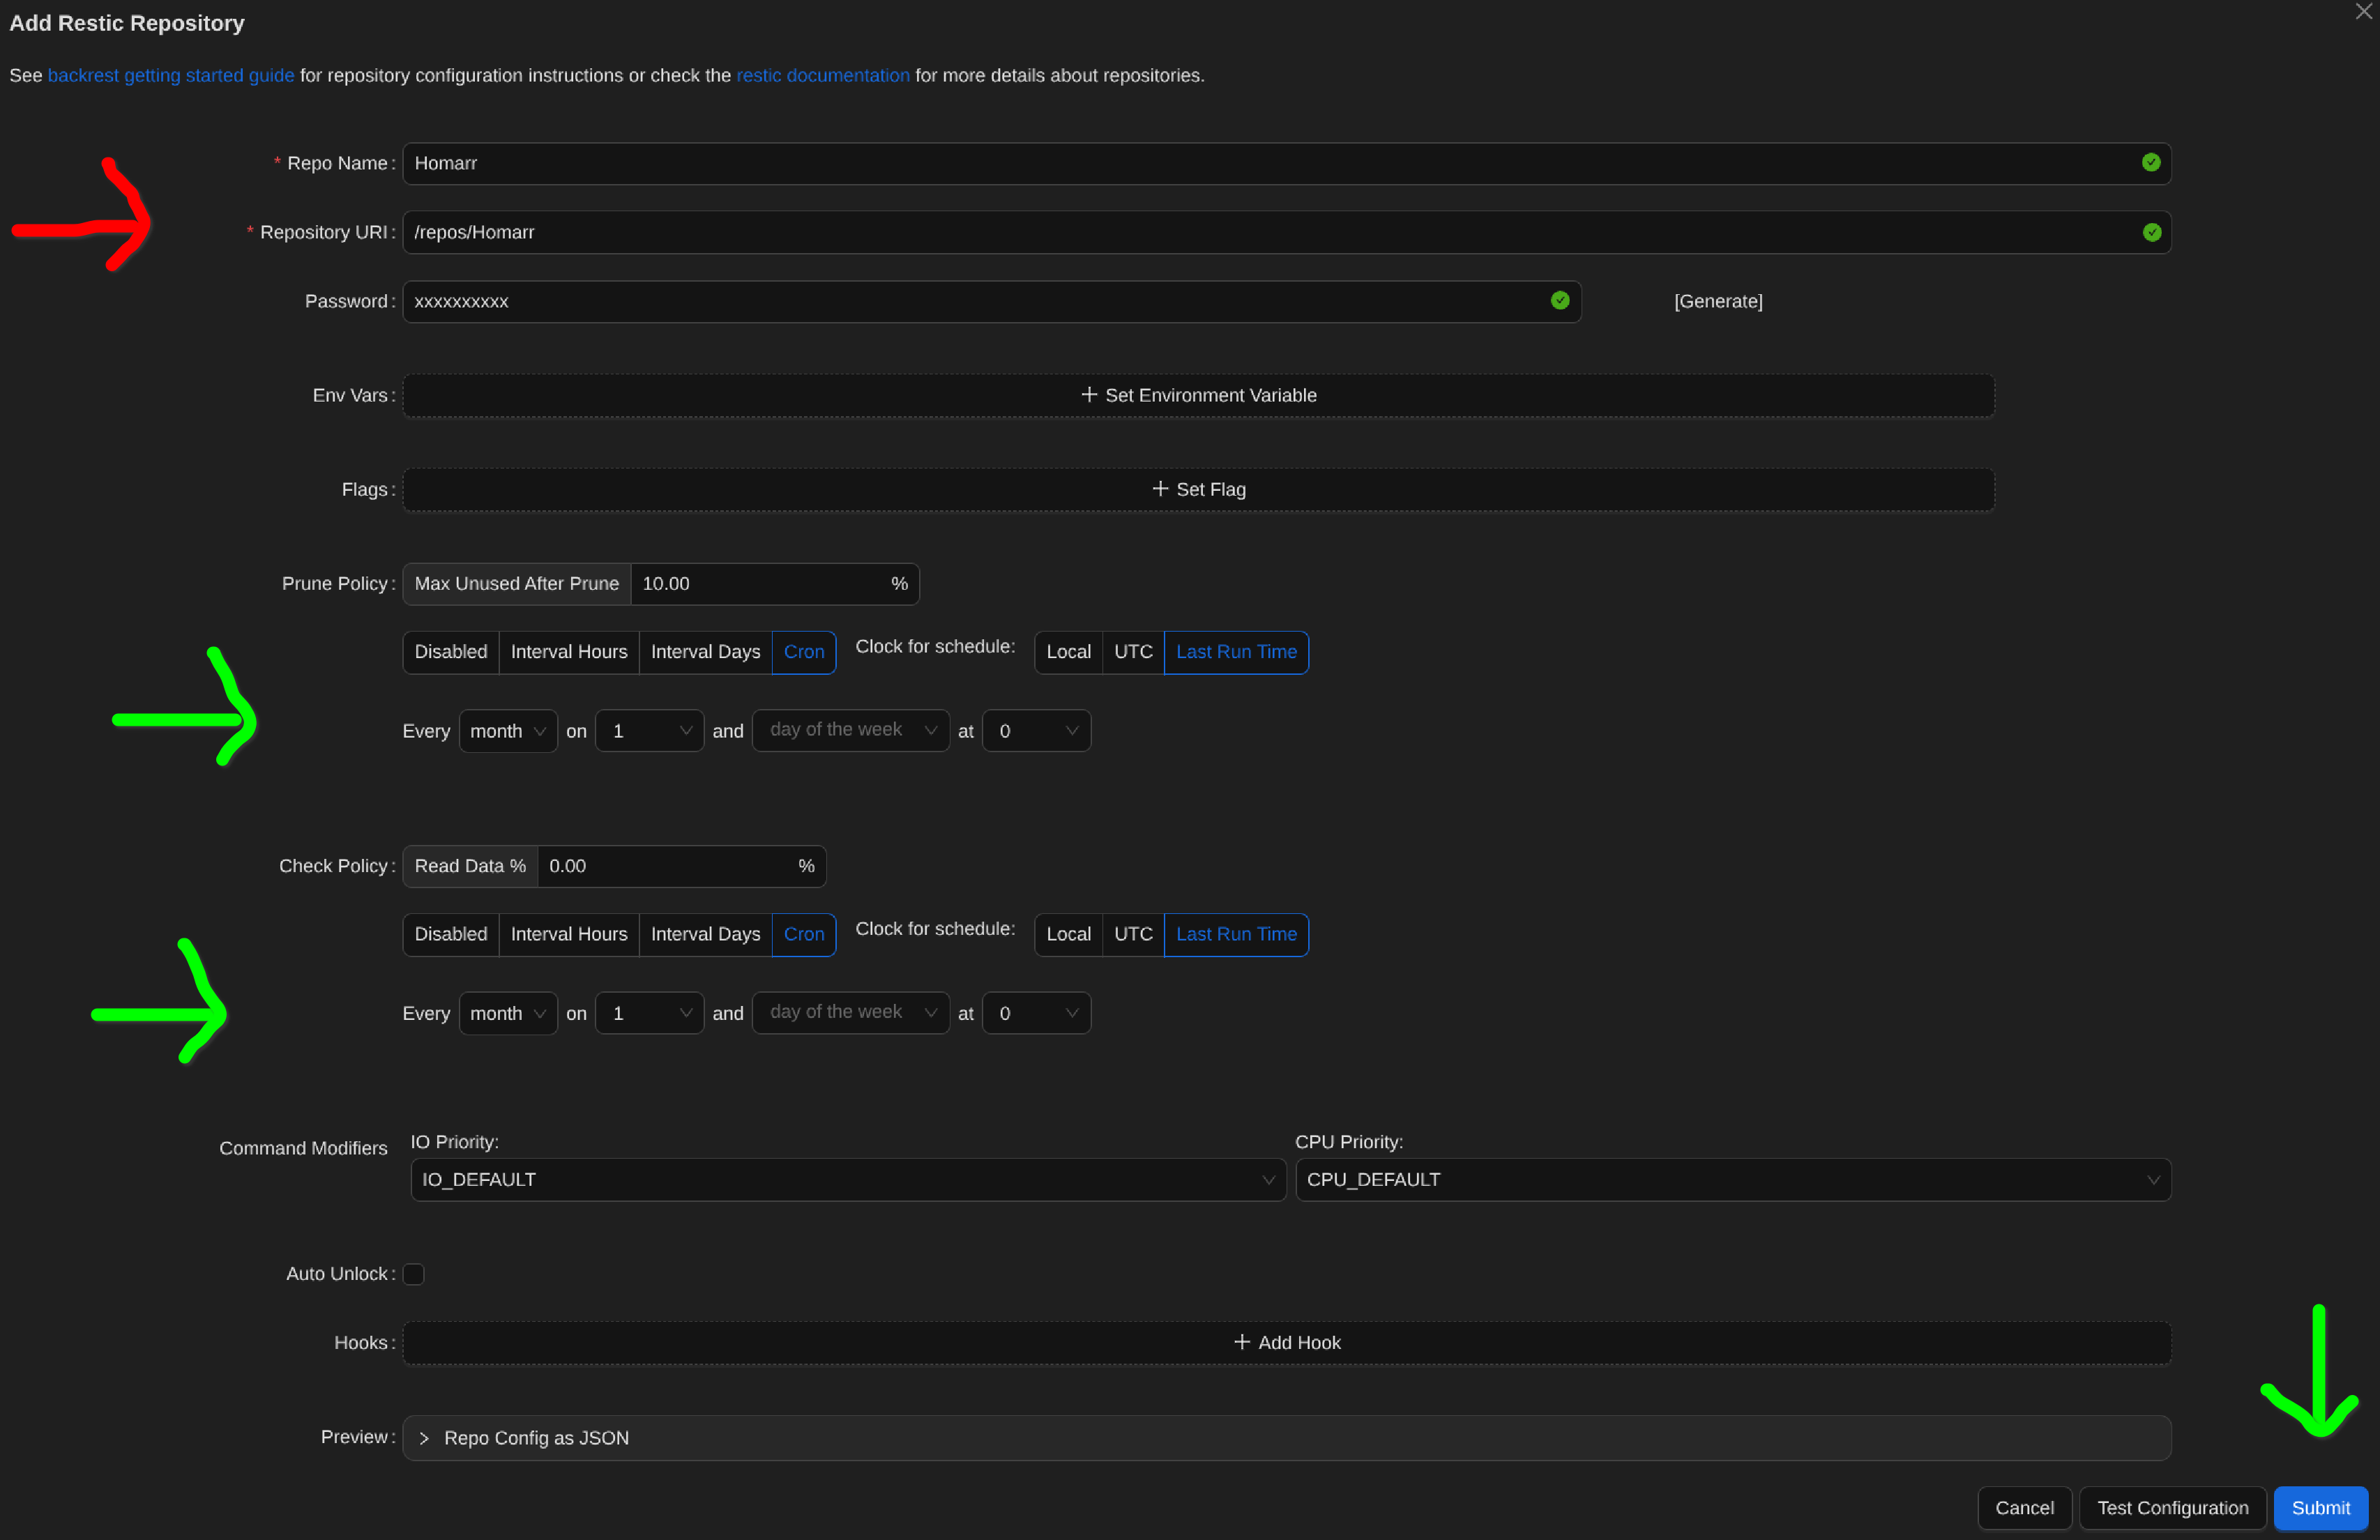
Task: Open the backrest getting started guide link
Action: pyautogui.click(x=171, y=75)
